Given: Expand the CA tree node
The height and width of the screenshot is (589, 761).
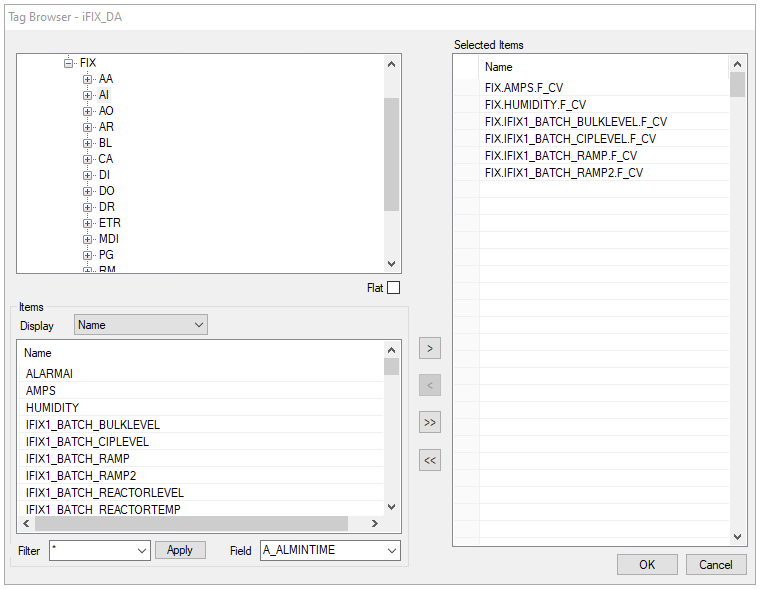Looking at the screenshot, I should click(87, 159).
